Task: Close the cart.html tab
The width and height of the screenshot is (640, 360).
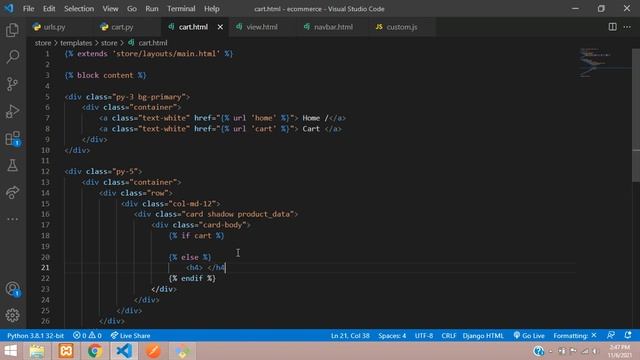Action: tap(220, 27)
